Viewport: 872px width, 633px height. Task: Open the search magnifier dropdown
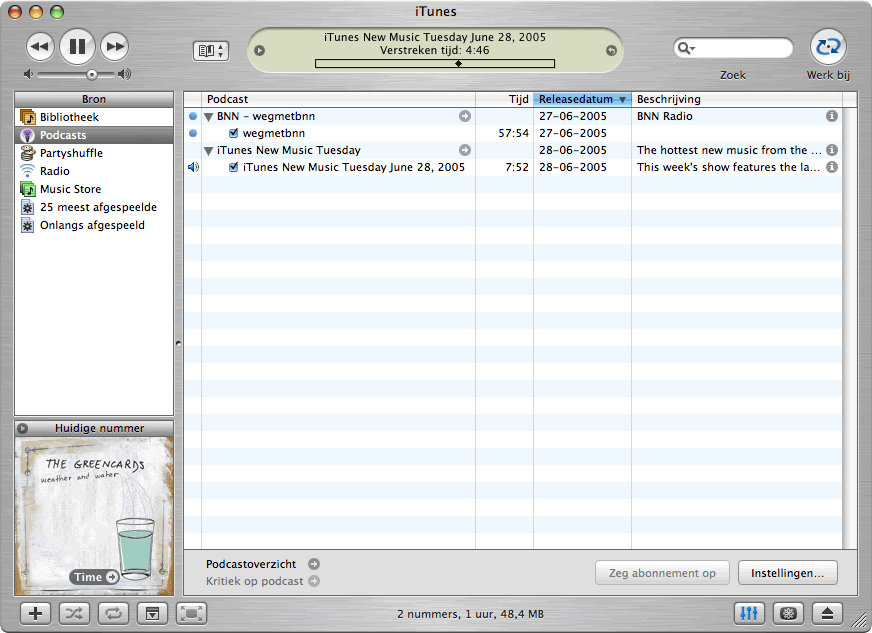686,49
